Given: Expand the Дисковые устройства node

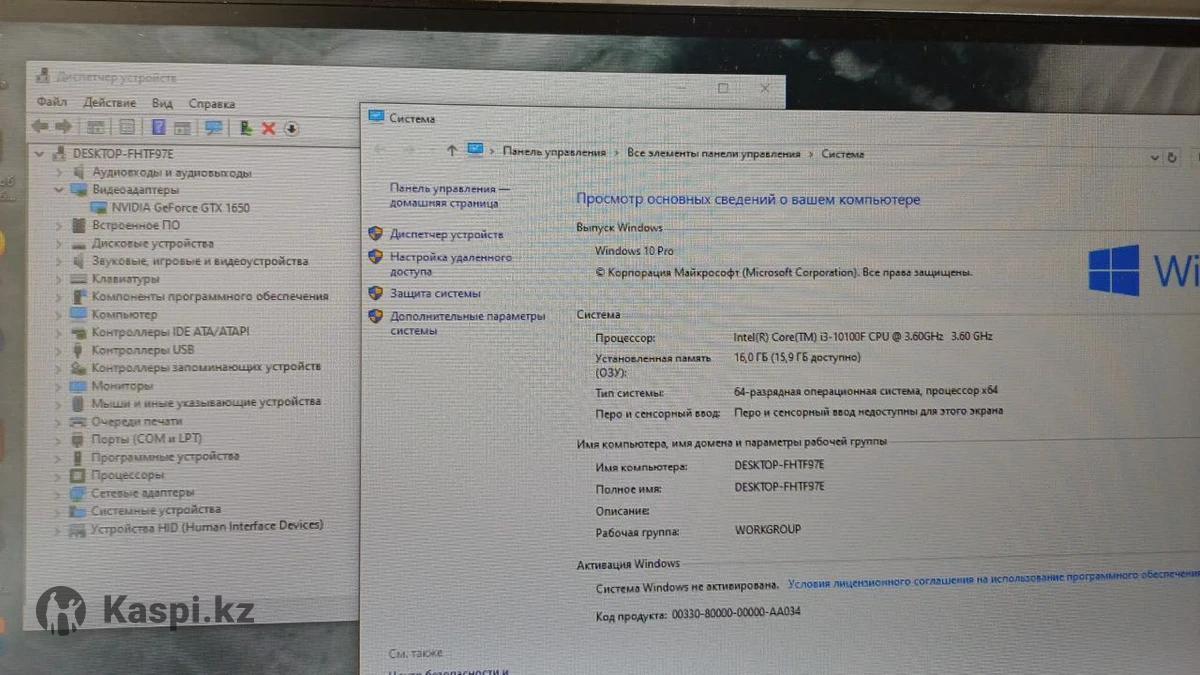Looking at the screenshot, I should click(58, 243).
